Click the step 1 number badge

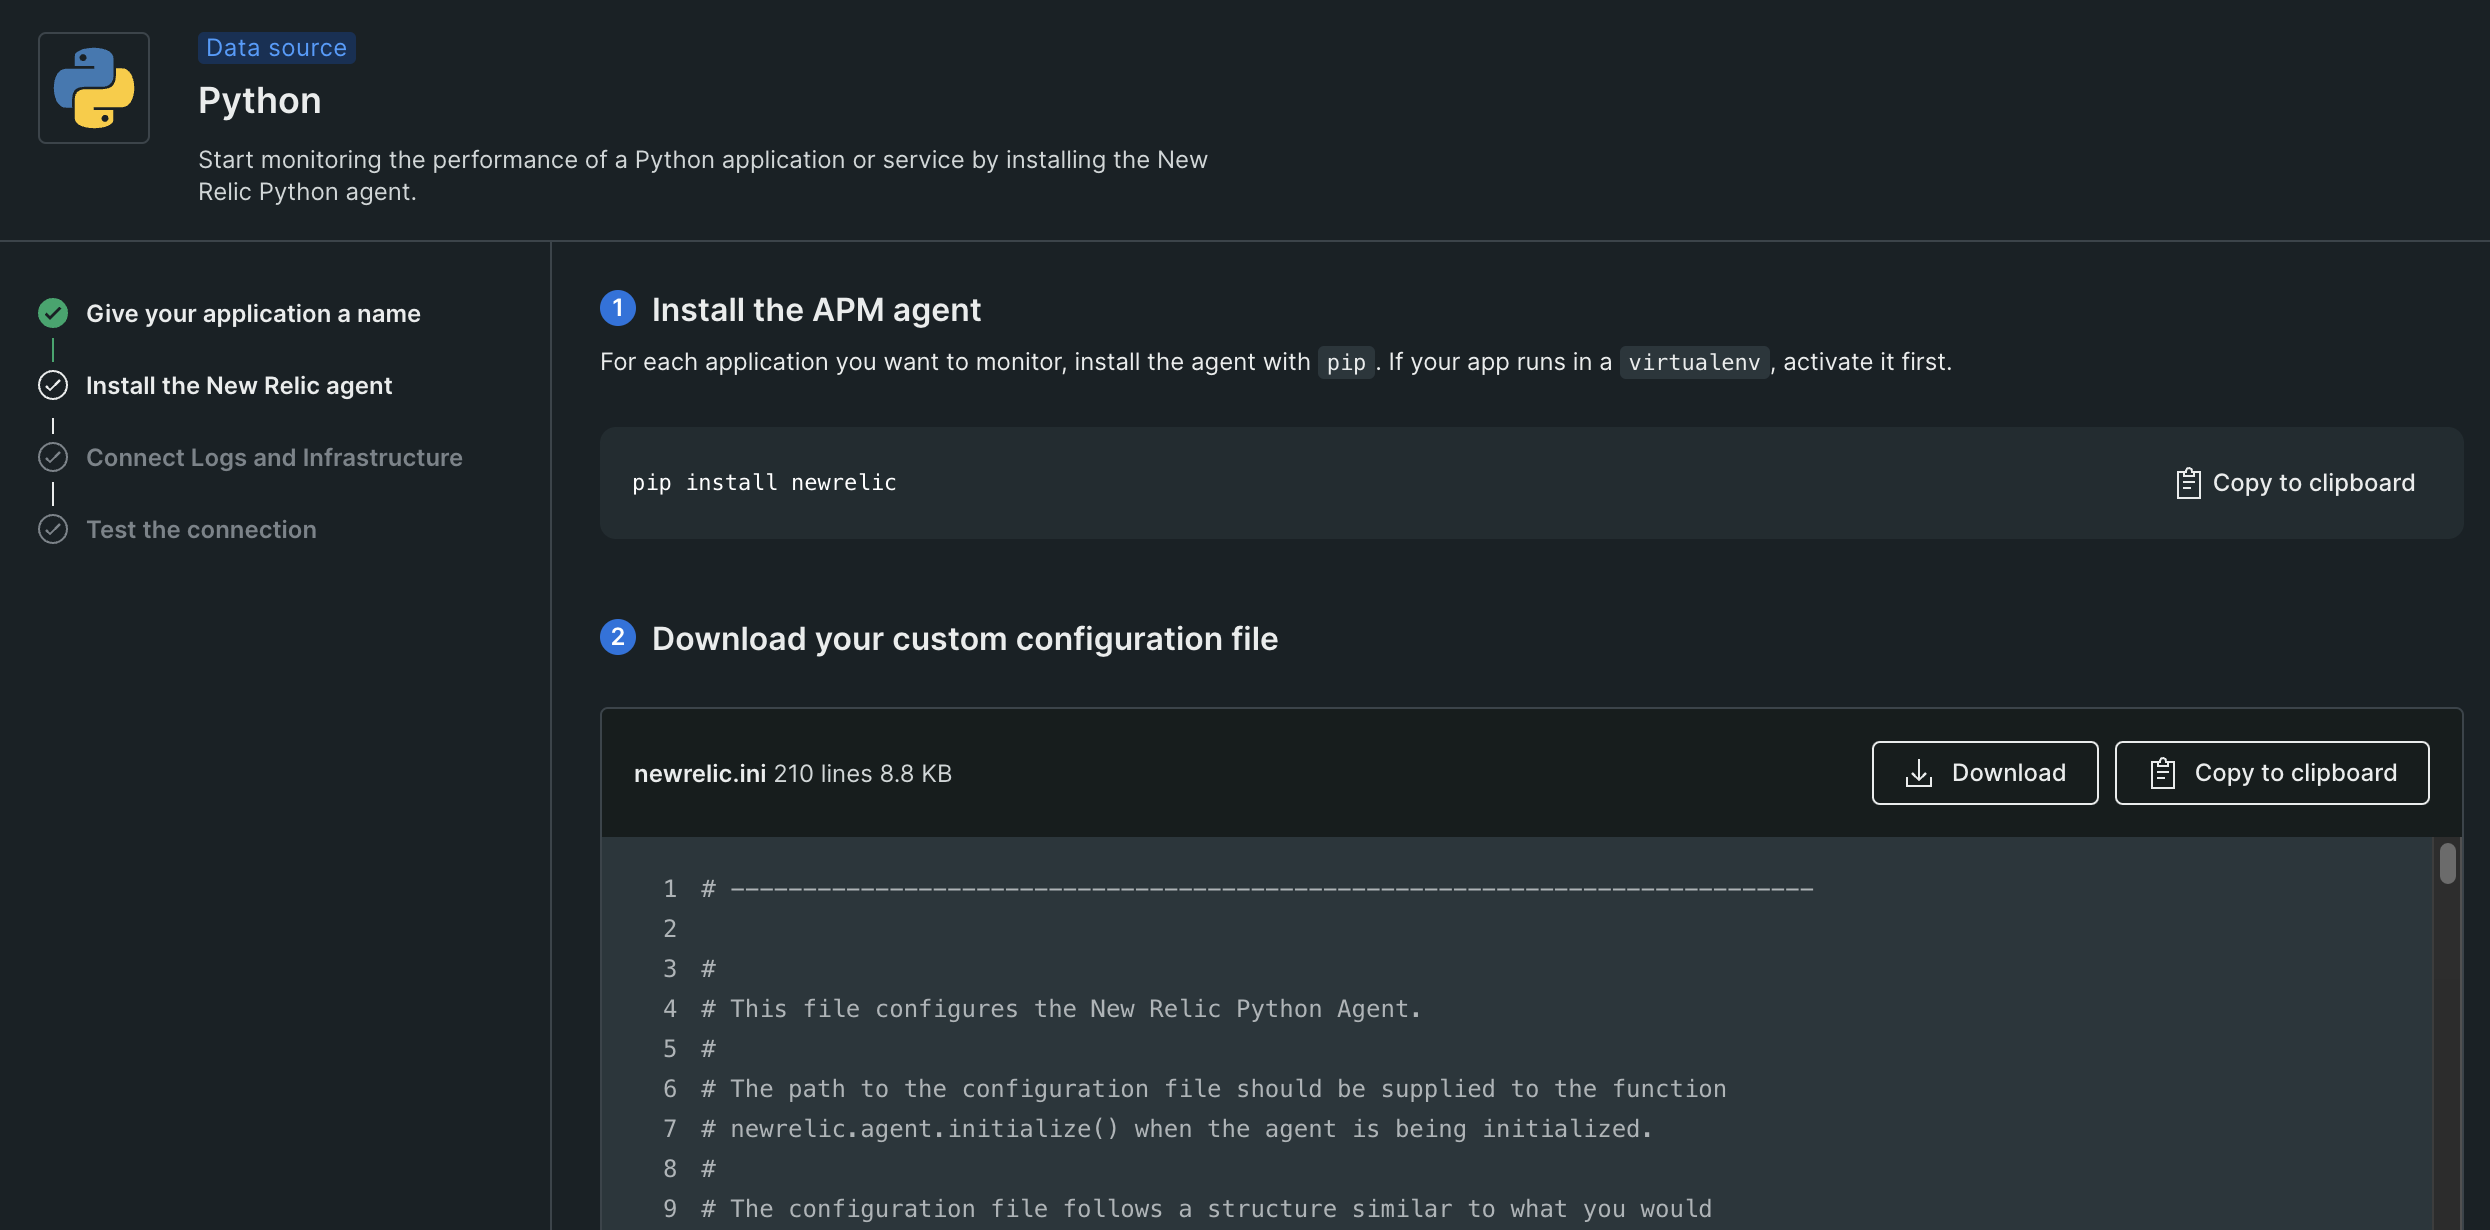(x=618, y=308)
